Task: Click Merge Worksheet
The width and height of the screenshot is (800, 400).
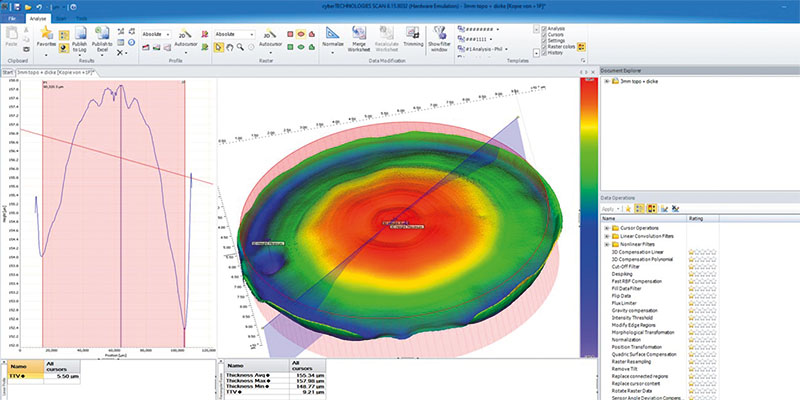Action: (x=359, y=39)
